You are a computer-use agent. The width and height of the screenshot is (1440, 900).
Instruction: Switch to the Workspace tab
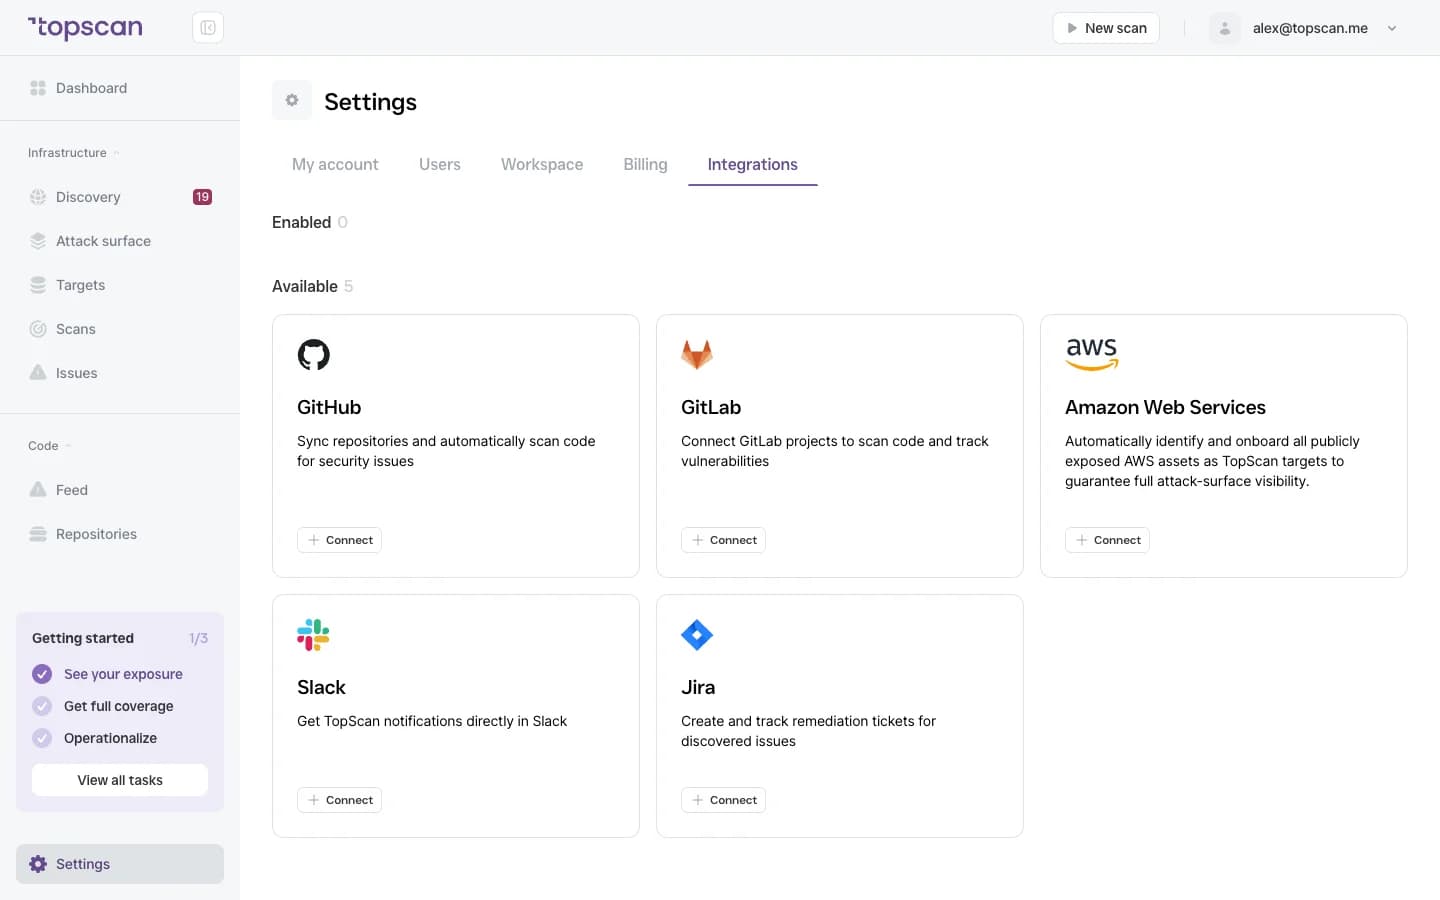click(x=542, y=164)
